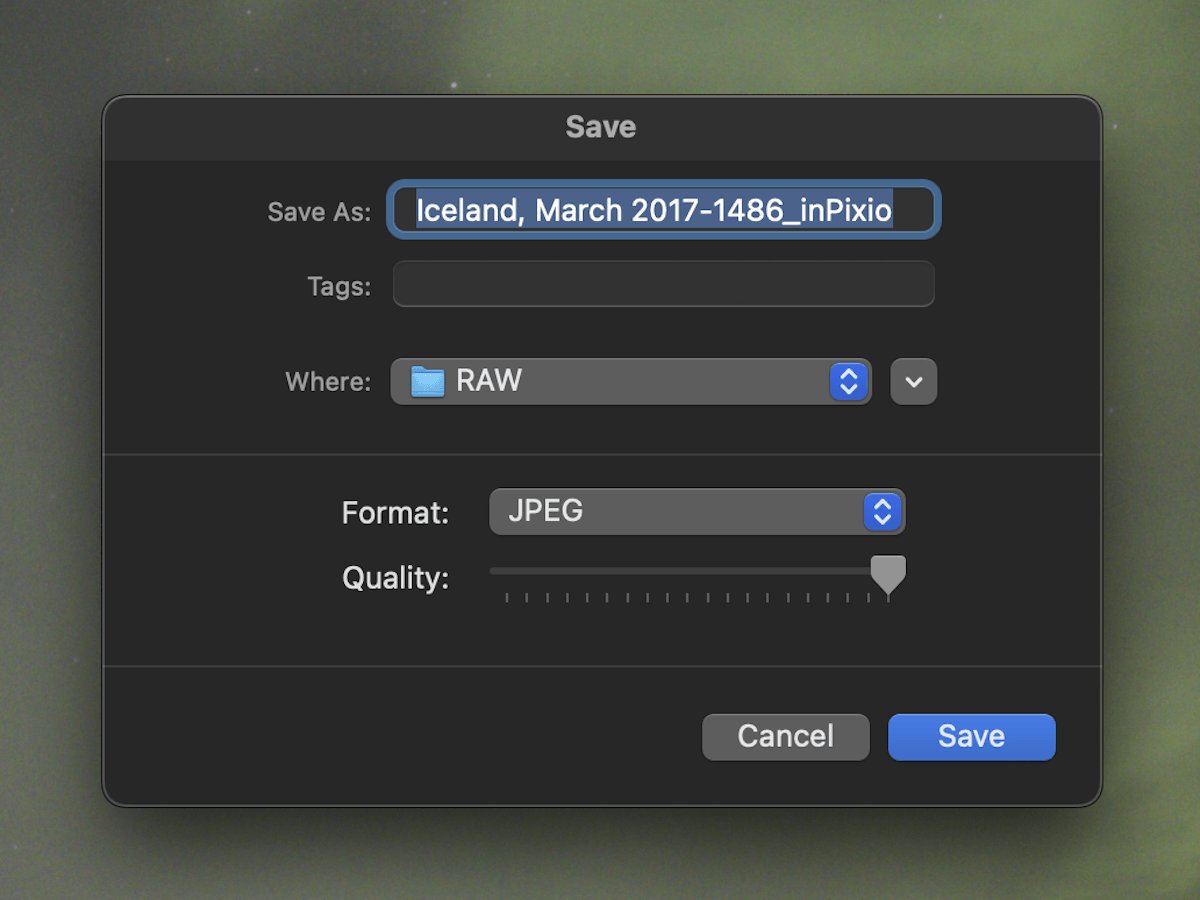Click the blue arrows on the Format selector
Image resolution: width=1200 pixels, height=900 pixels.
click(x=882, y=512)
